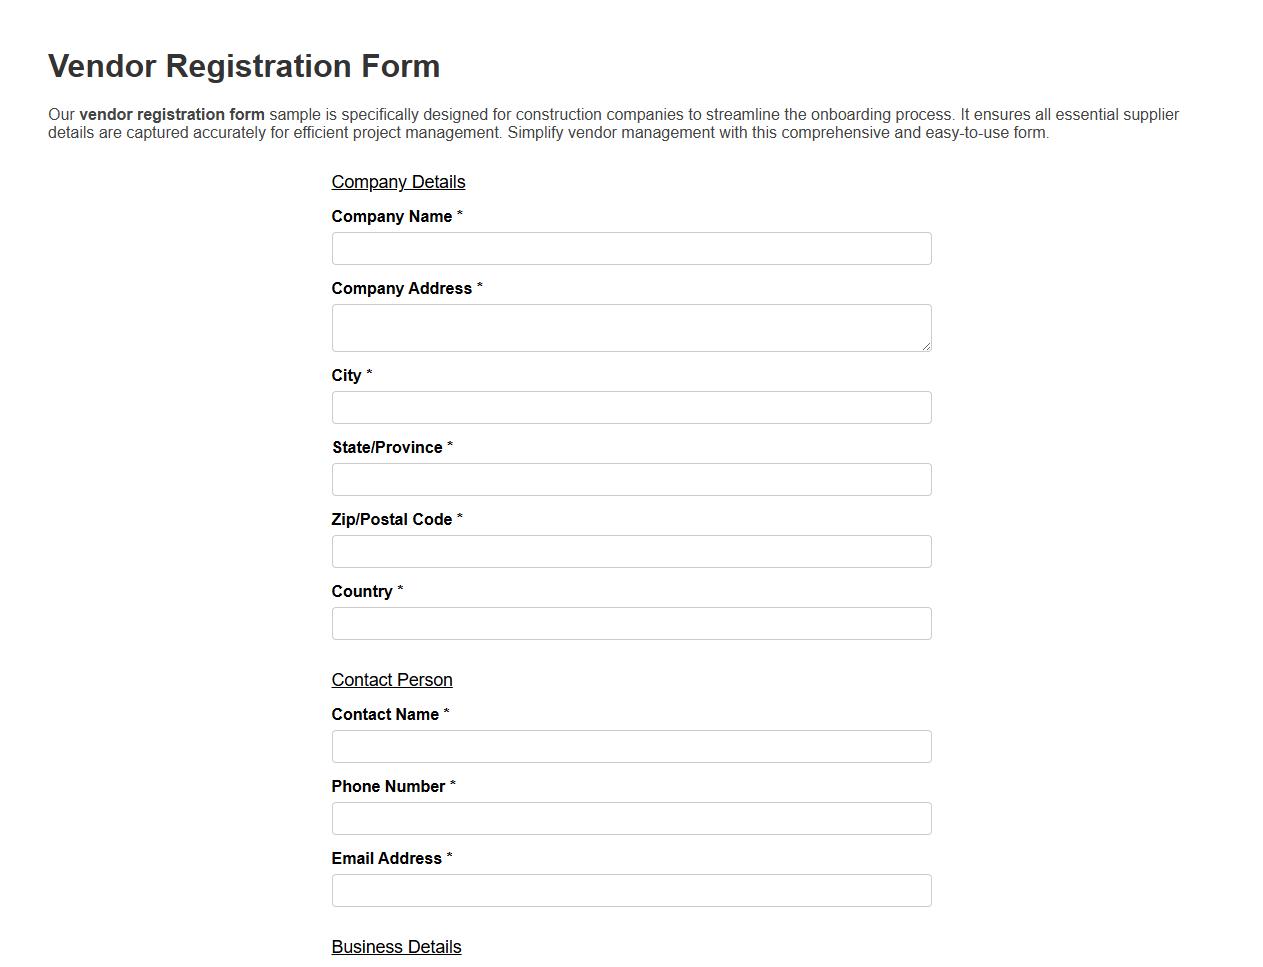
Task: Click the Phone Number input field
Action: point(631,818)
